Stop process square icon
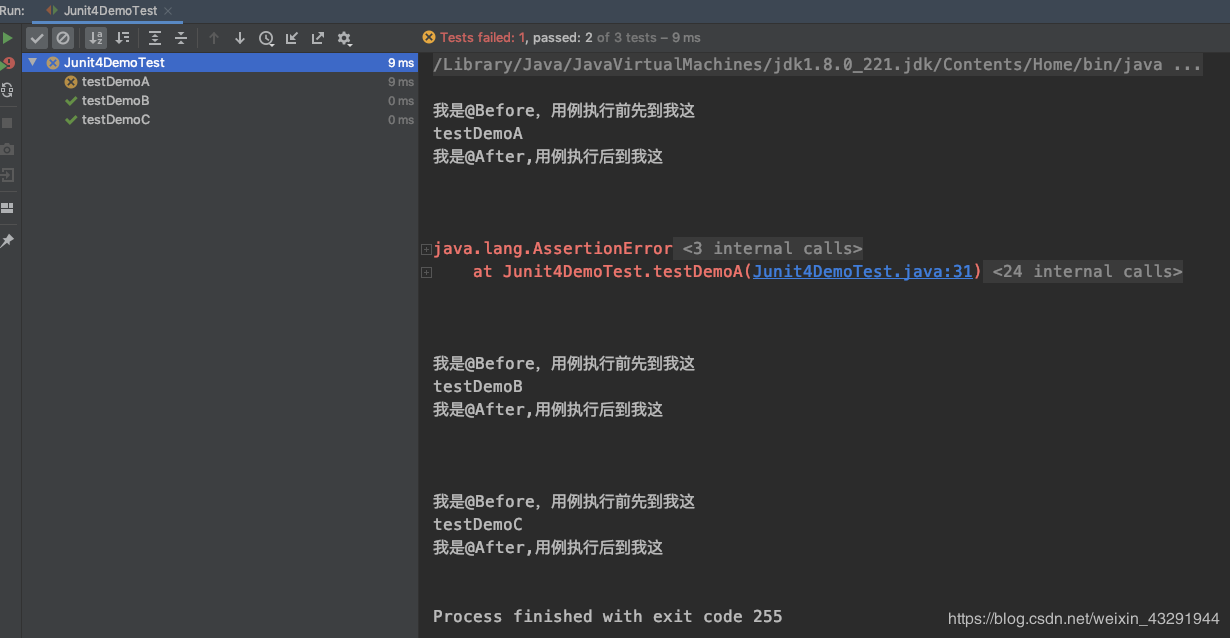This screenshot has width=1230, height=638. [7, 123]
